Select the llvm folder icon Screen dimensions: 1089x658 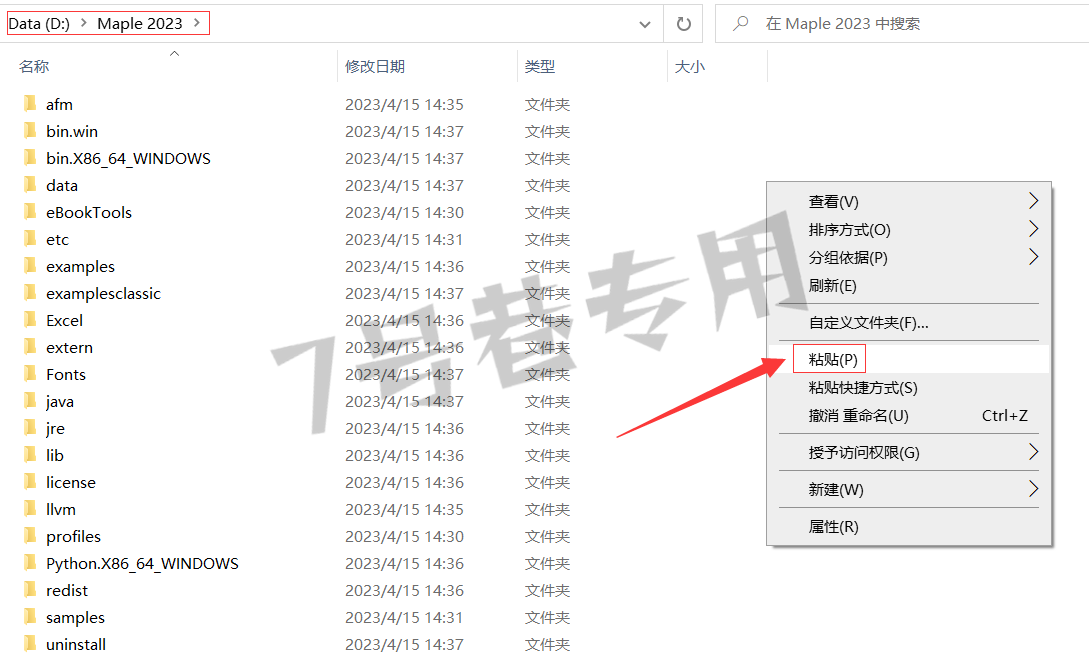click(x=30, y=509)
